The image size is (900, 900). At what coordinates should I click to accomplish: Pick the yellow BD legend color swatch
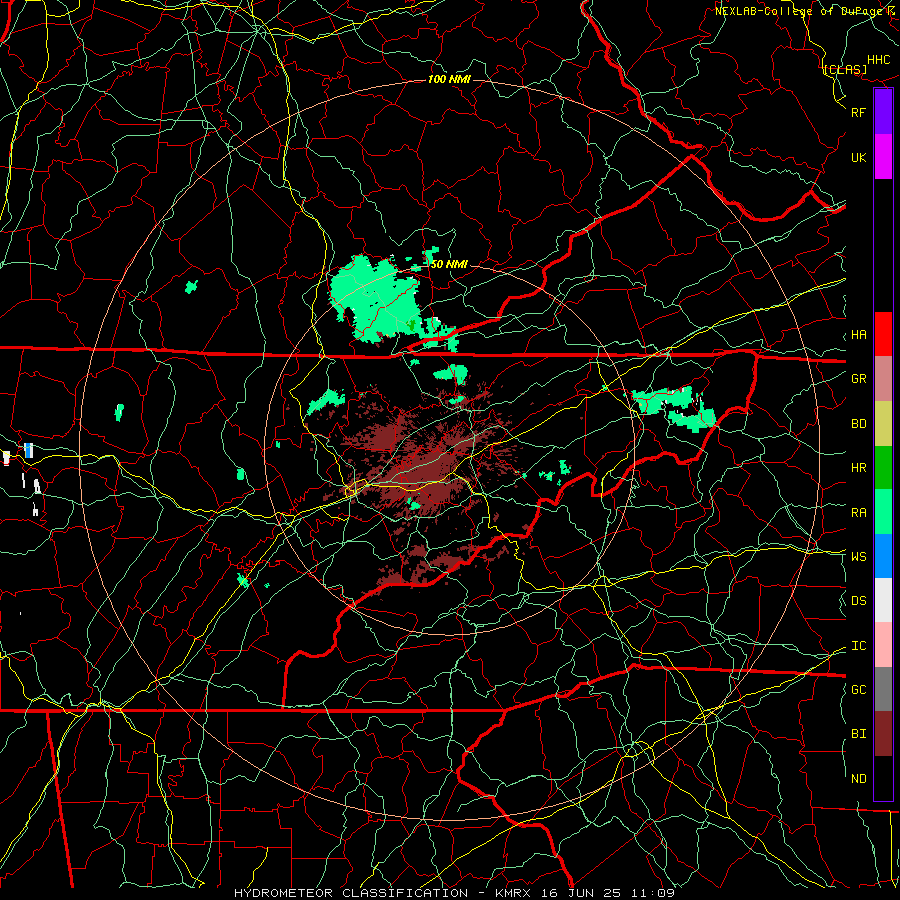[x=883, y=424]
